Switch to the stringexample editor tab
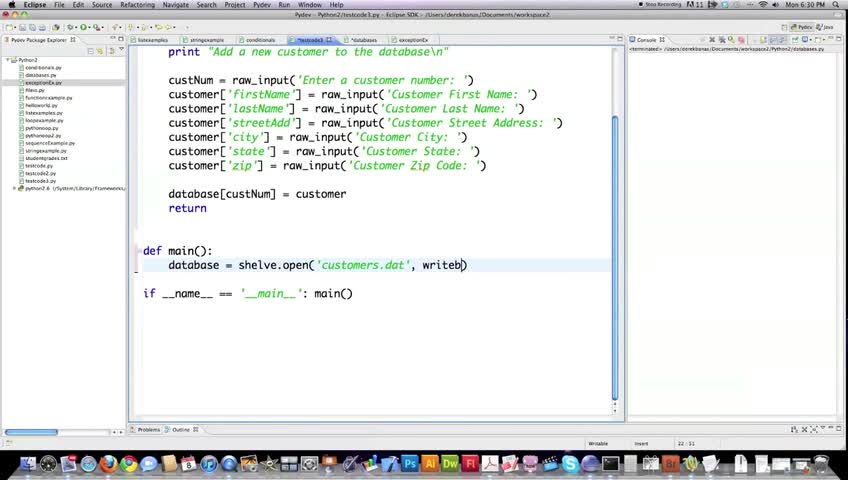Viewport: 848px width, 480px height. coord(207,40)
